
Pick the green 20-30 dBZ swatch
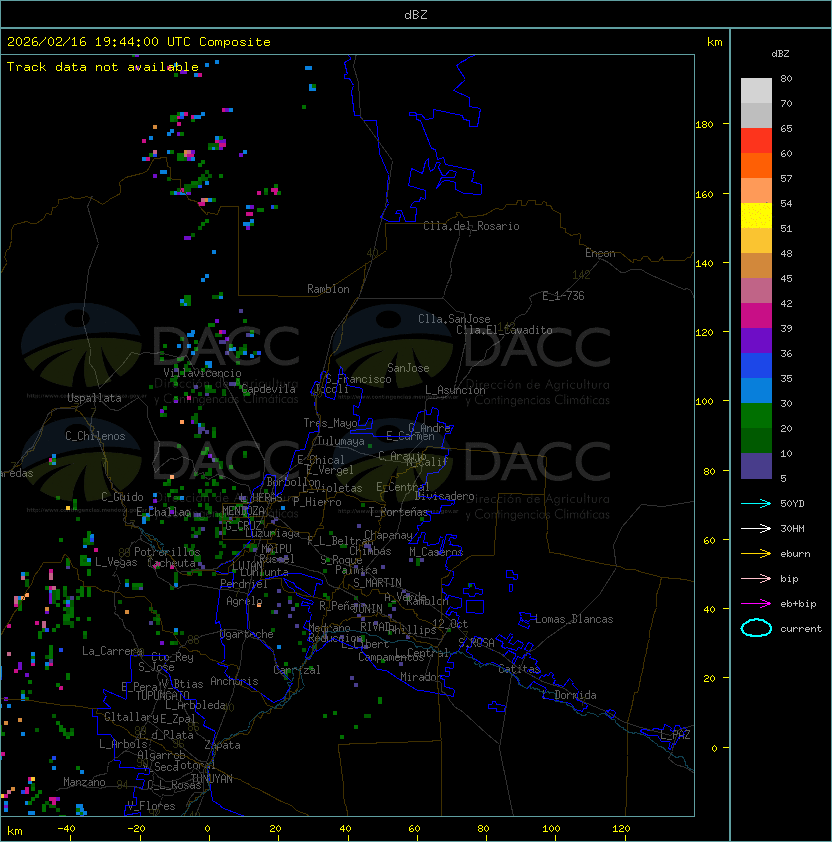(756, 416)
